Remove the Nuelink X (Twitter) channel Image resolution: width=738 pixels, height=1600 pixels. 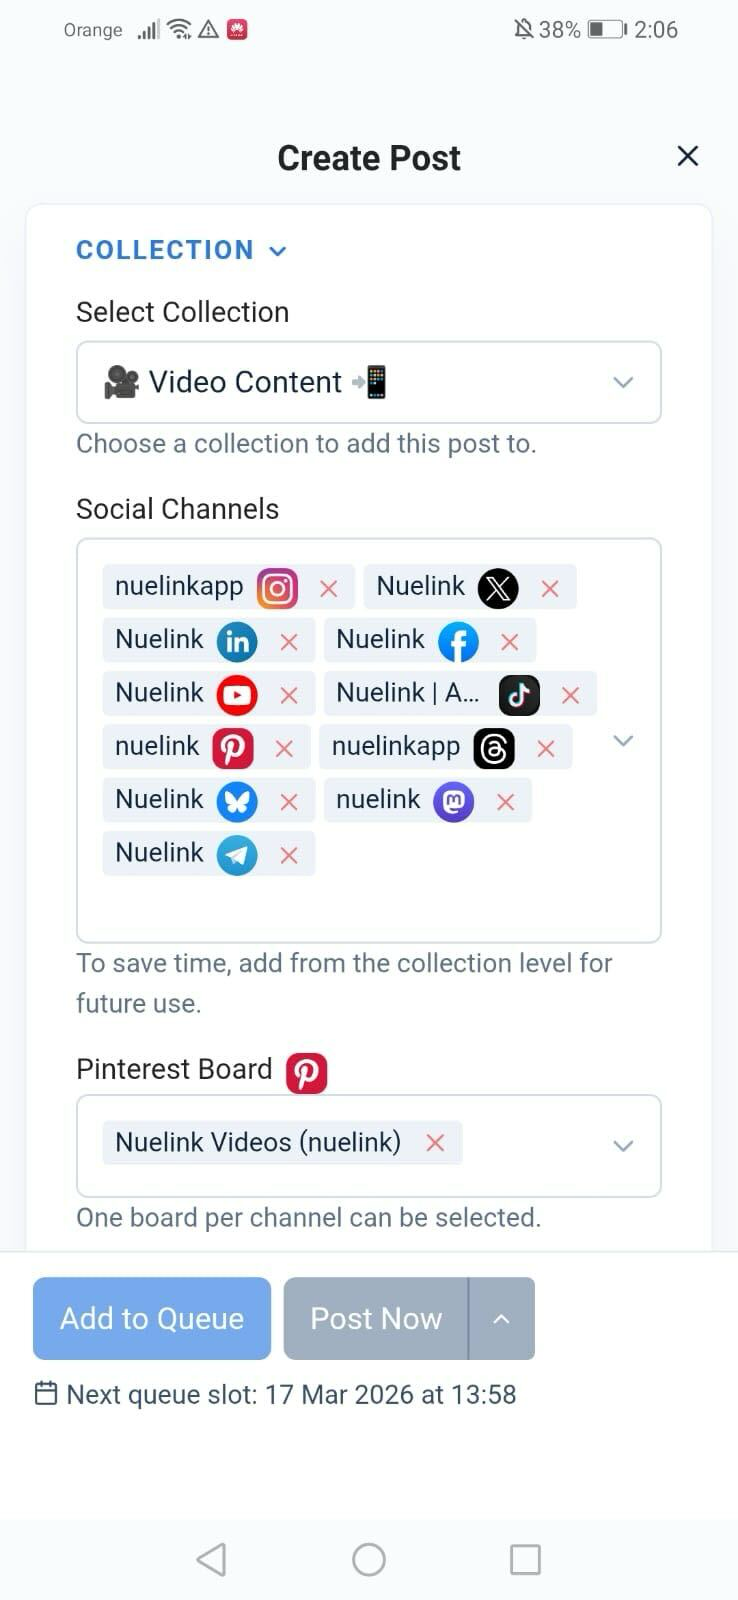[549, 589]
